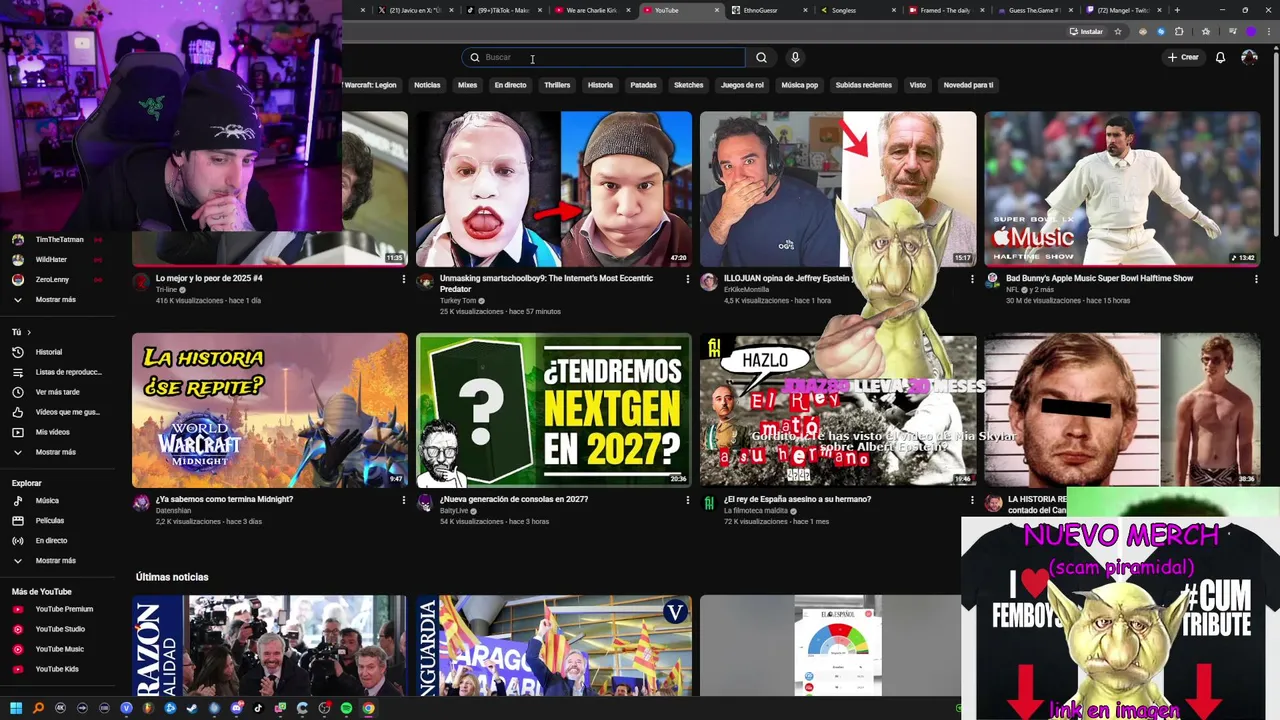This screenshot has height=720, width=1280.
Task: Open YouTube Studio link
Action: (x=55, y=629)
